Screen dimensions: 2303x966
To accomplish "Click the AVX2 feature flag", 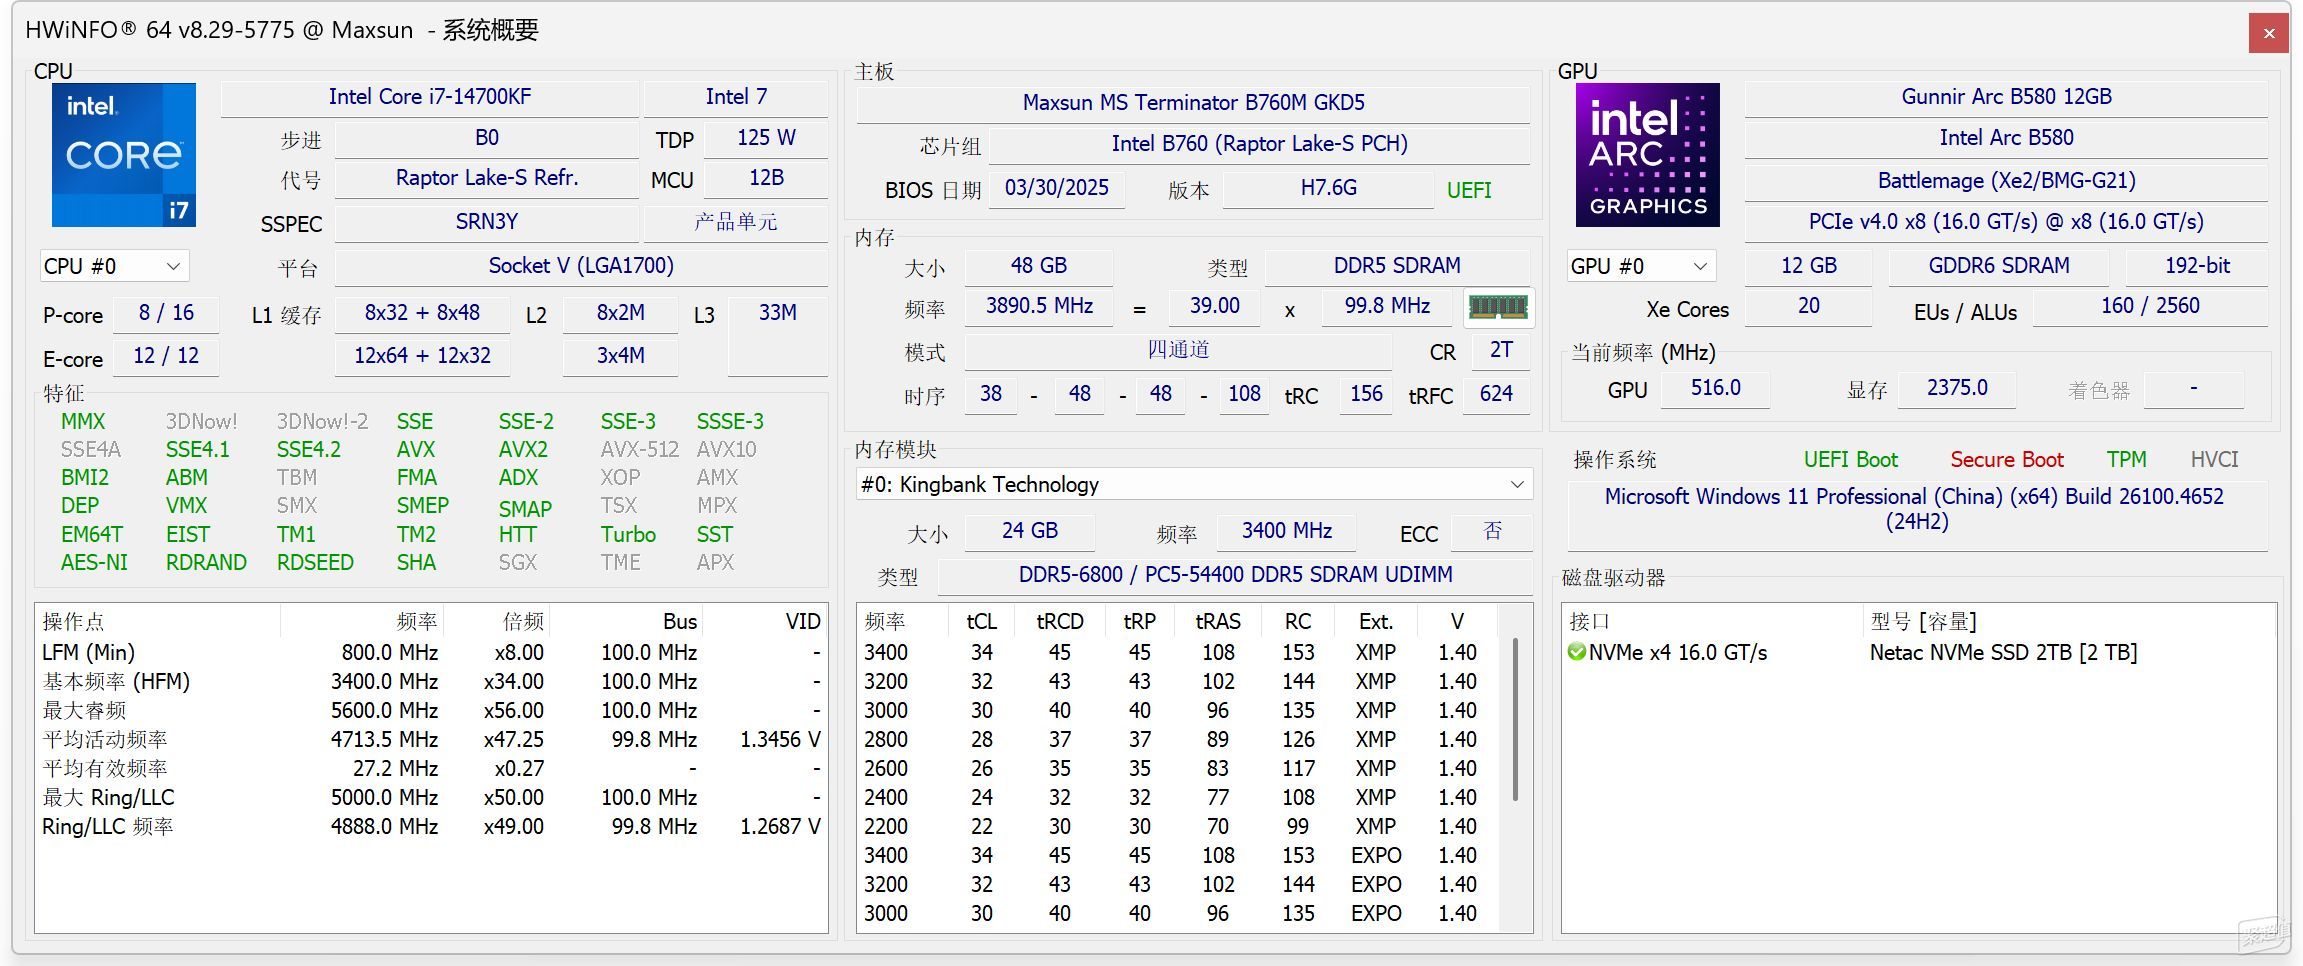I will tap(523, 450).
